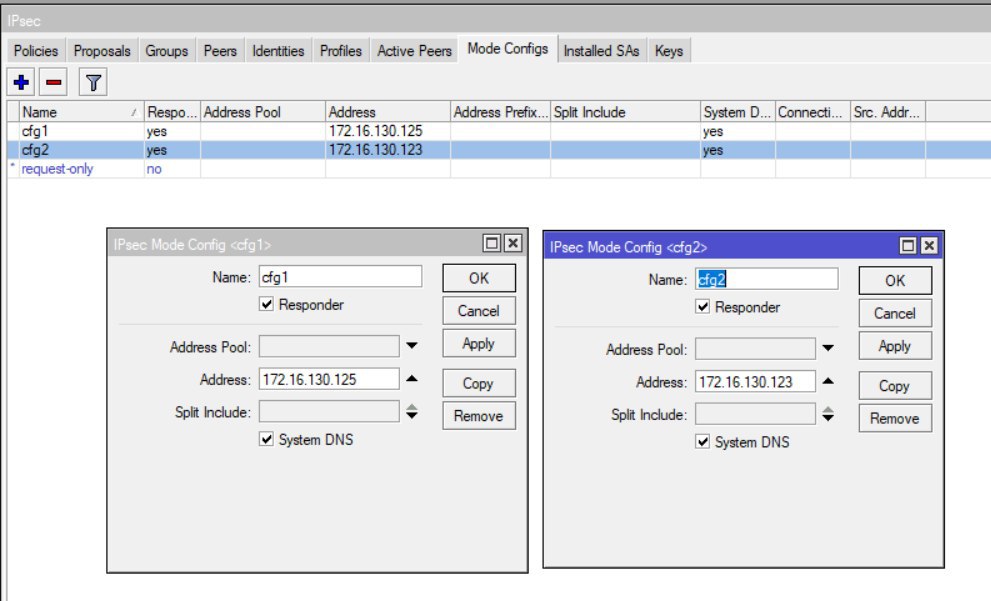Click Address field showing 172.16.130.123 in cfg2 dialog

coord(755,382)
